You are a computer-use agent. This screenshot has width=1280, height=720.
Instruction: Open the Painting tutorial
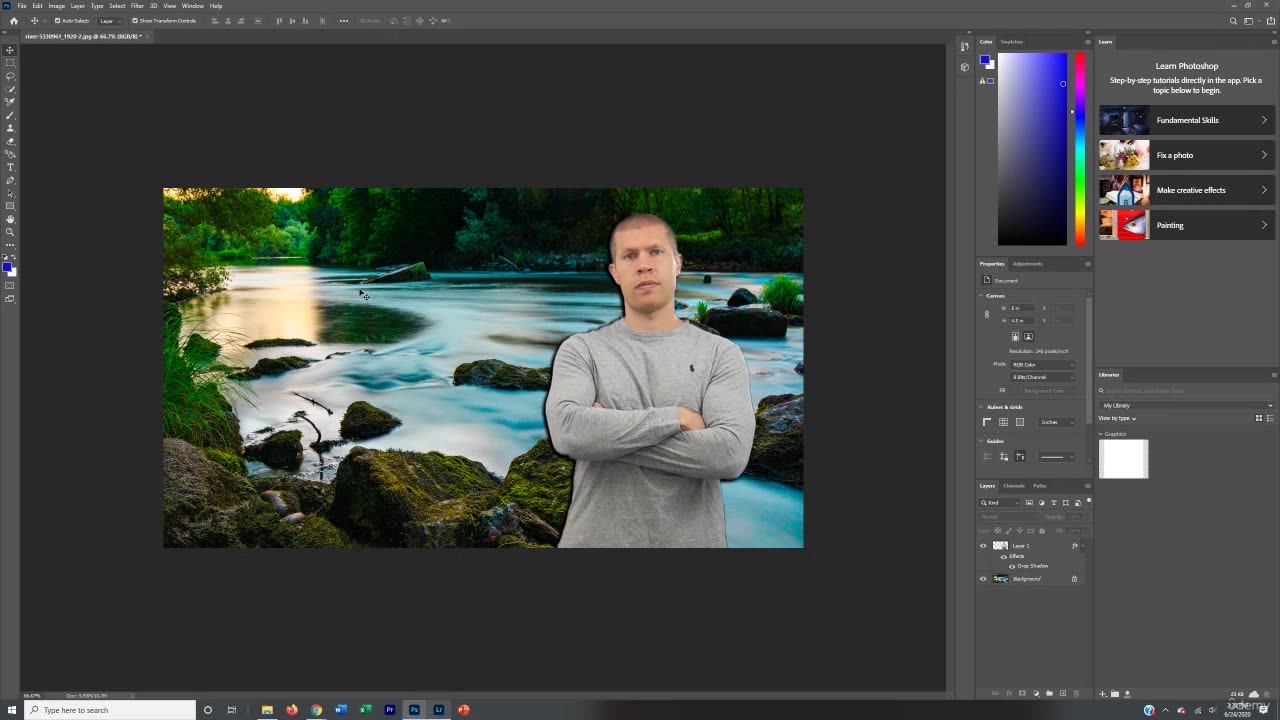pos(1187,225)
